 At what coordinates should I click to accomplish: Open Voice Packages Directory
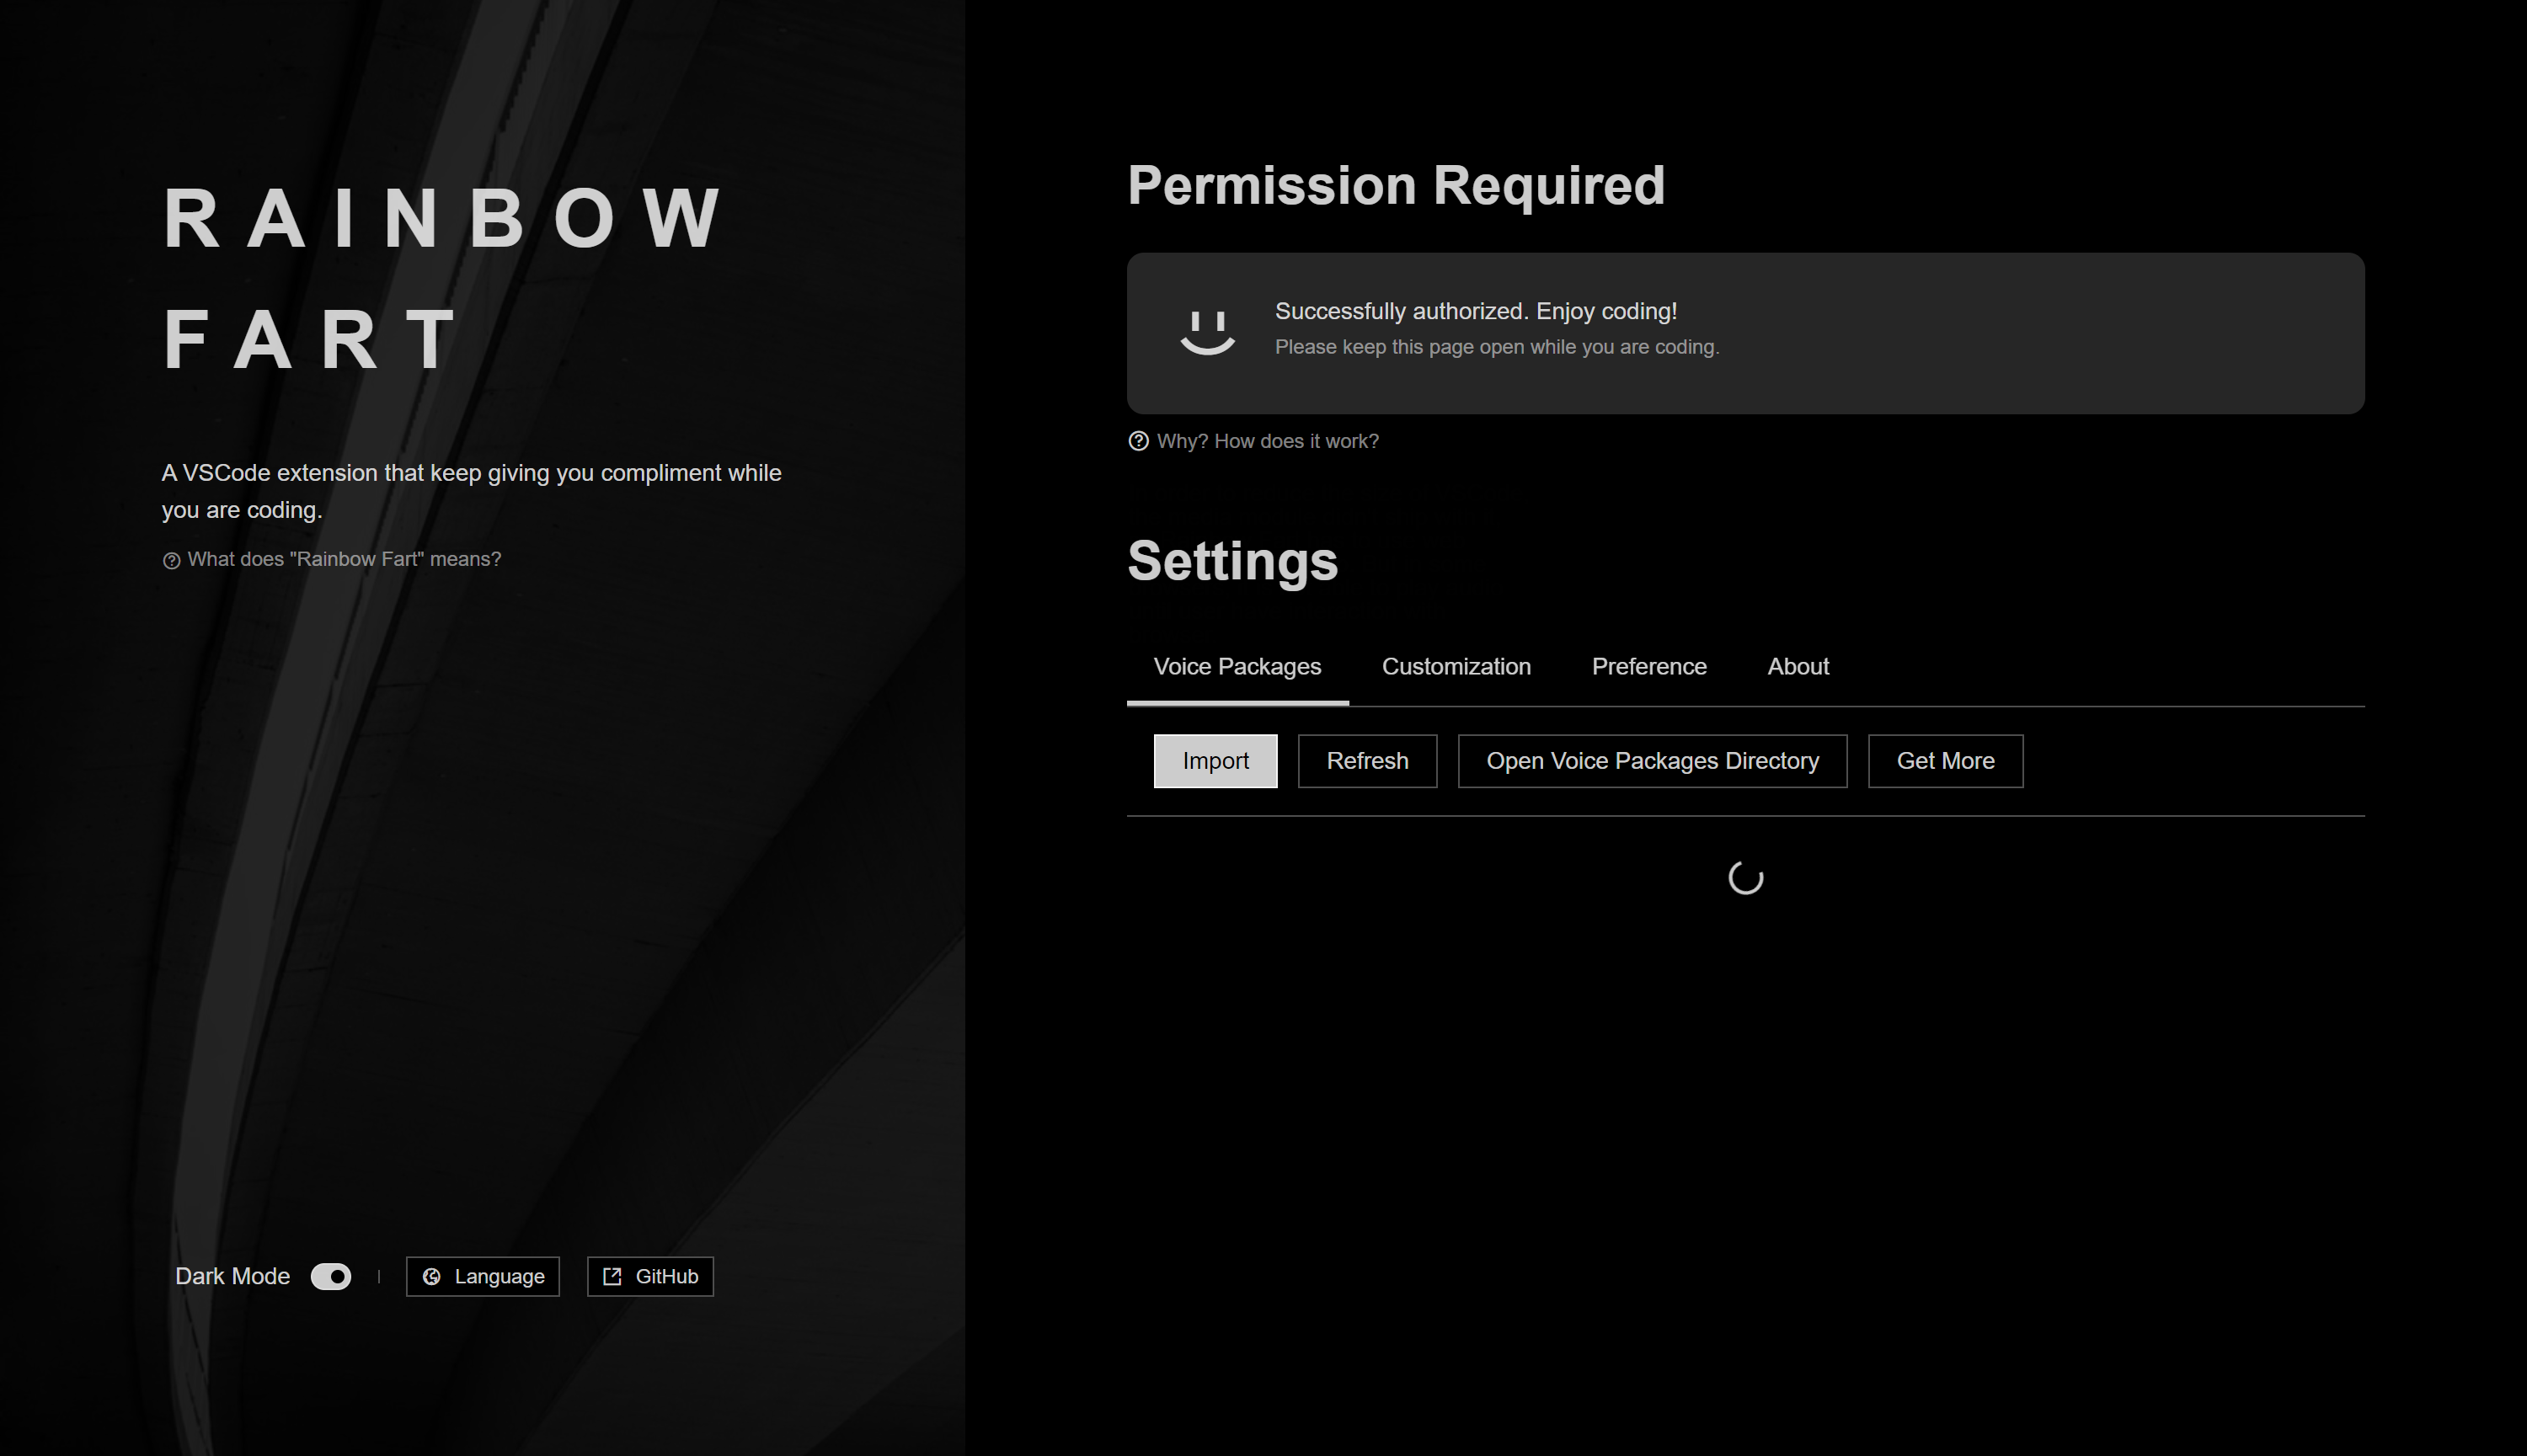(x=1652, y=761)
